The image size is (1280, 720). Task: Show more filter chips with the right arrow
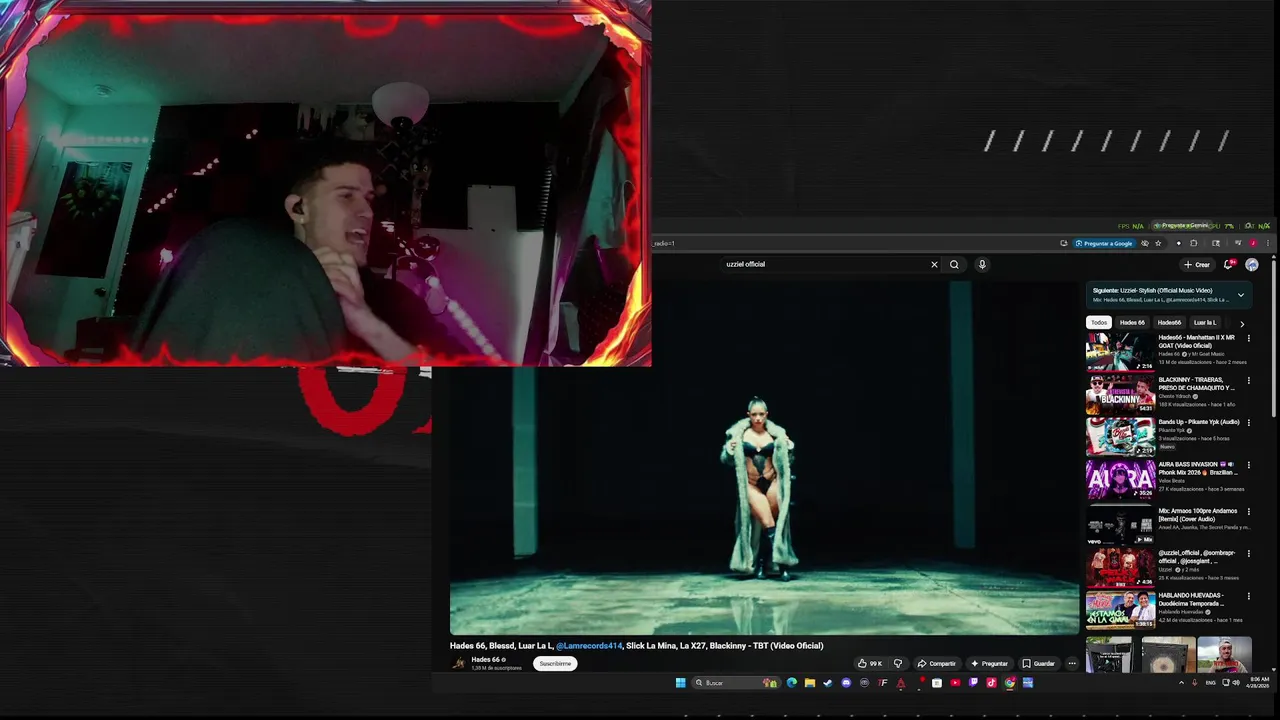[1242, 323]
